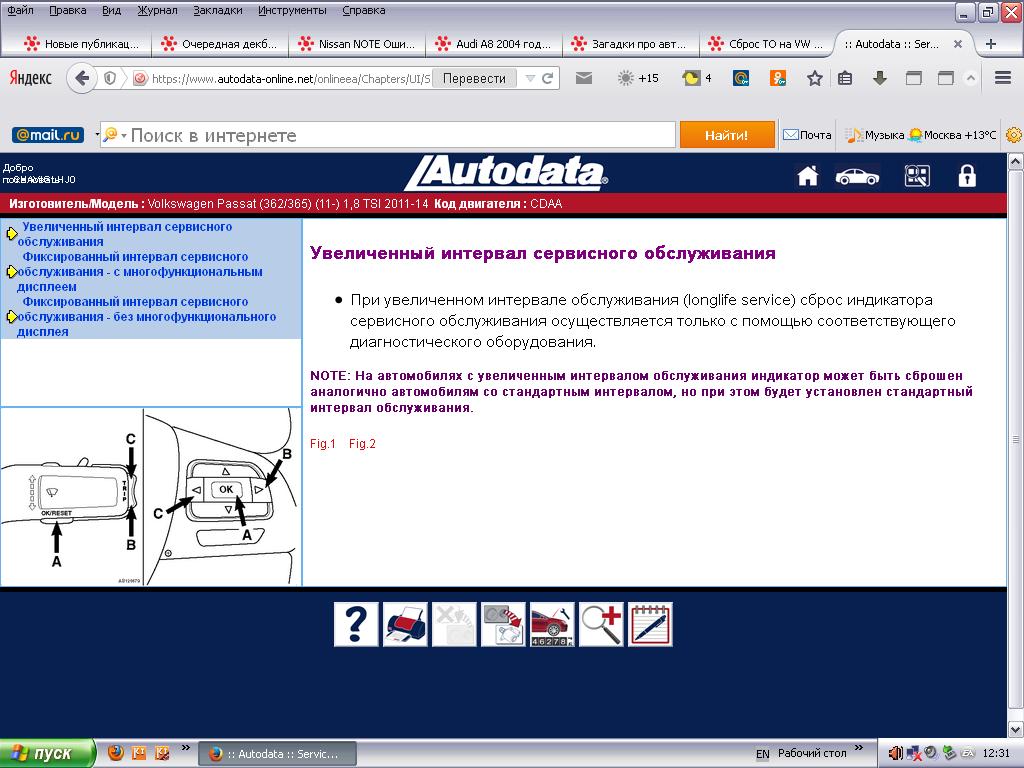Reload the page with refresh icon
This screenshot has width=1024, height=768.
tap(548, 78)
